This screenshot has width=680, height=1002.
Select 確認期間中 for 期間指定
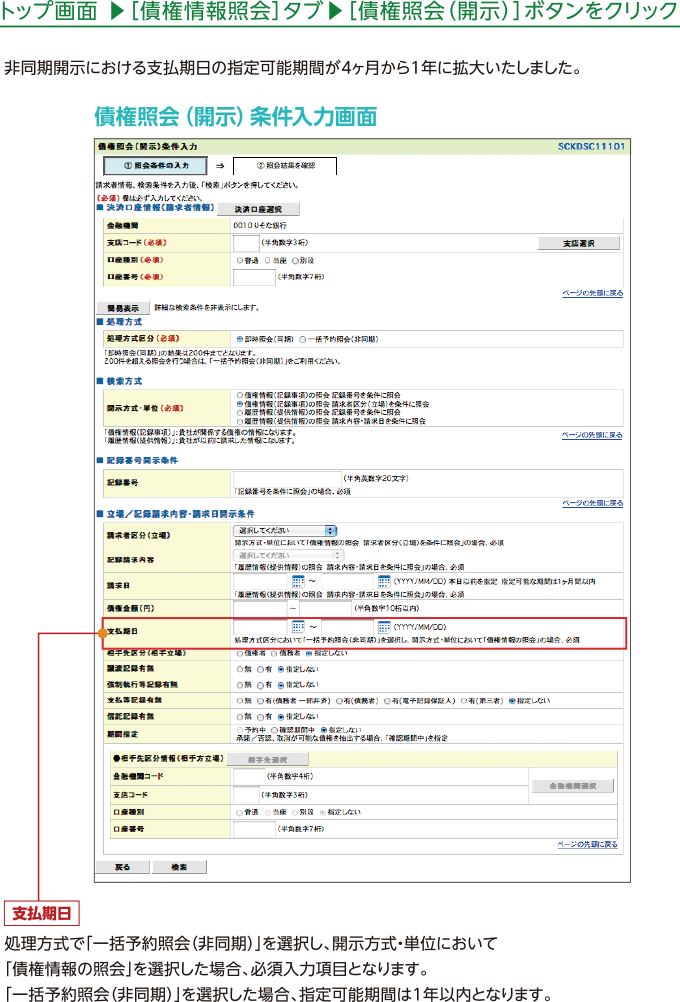coord(274,730)
